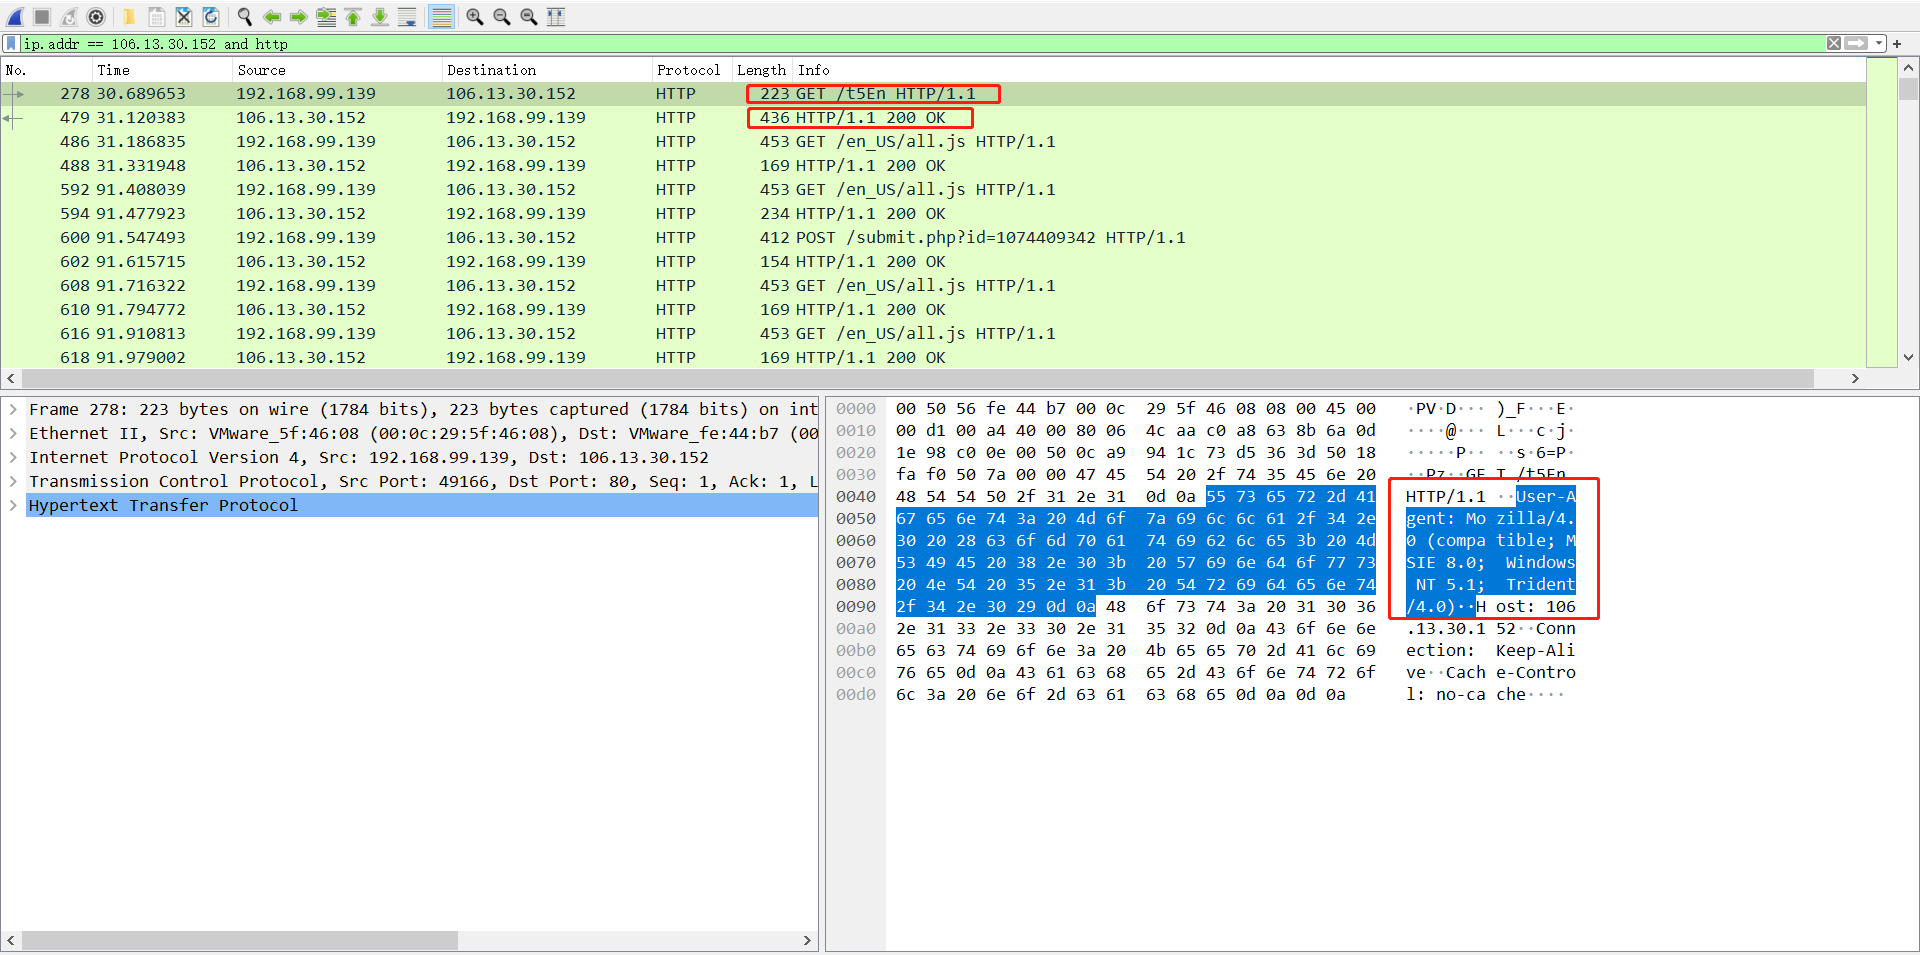The image size is (1920, 955).
Task: Open capture options gear icon
Action: pos(96,17)
